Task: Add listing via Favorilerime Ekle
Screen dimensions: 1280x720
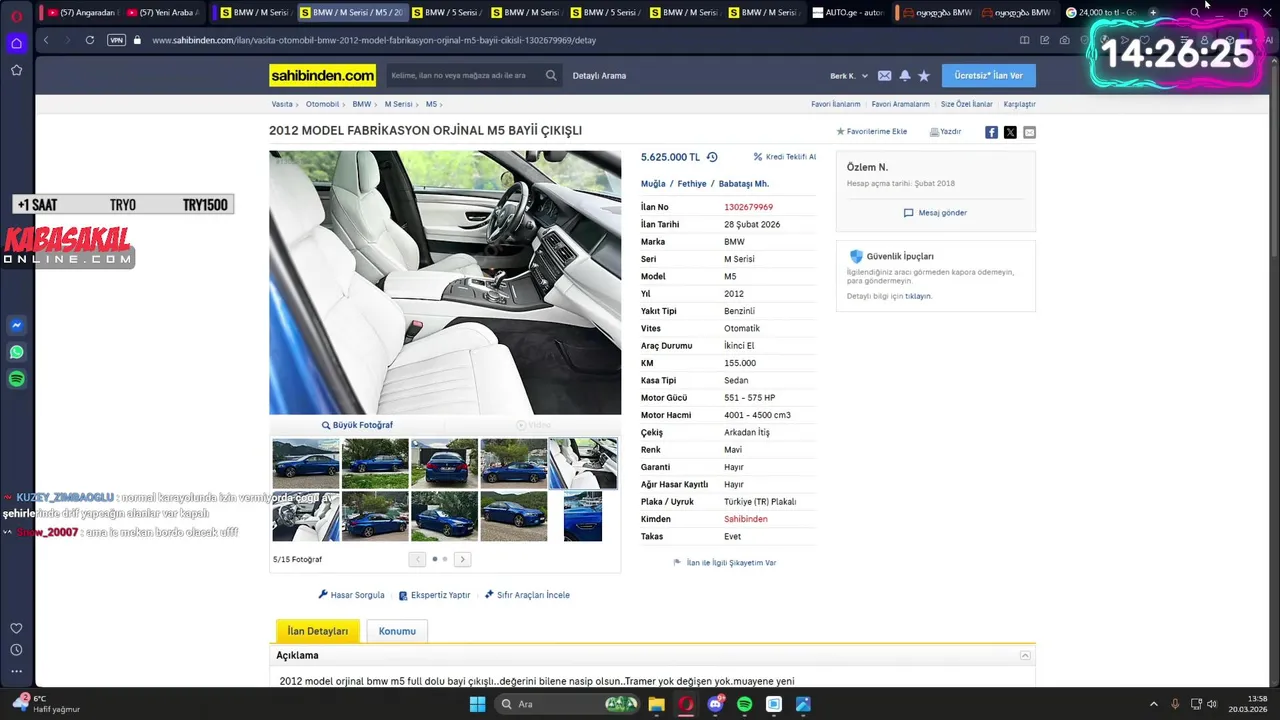Action: [871, 132]
